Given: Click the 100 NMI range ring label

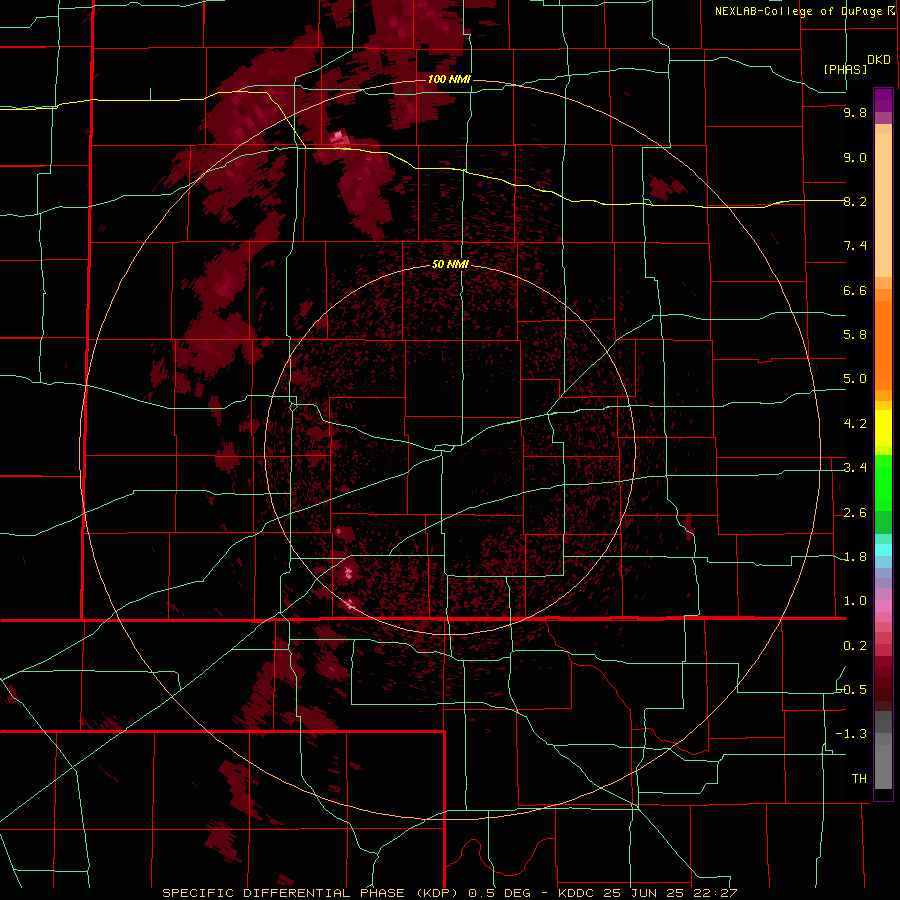Looking at the screenshot, I should (x=449, y=79).
